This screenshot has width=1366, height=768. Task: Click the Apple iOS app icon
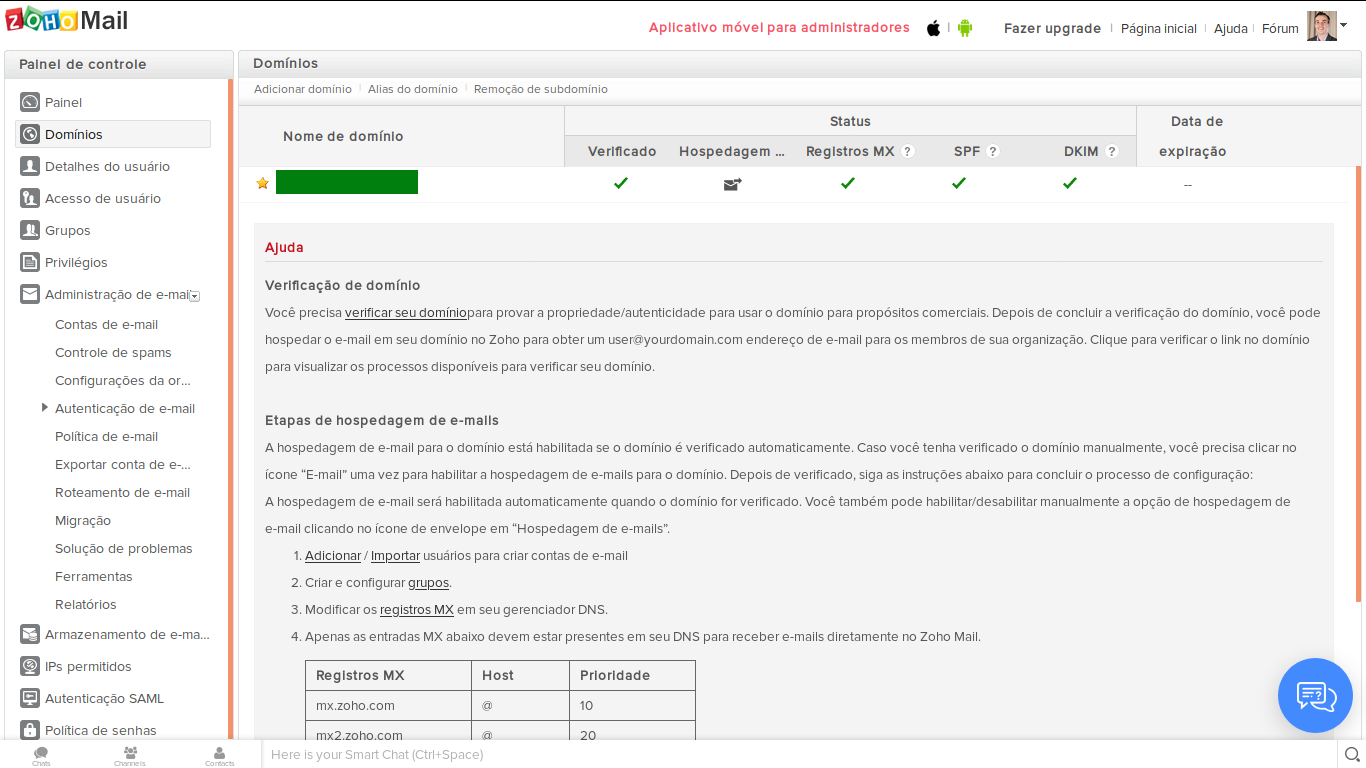click(933, 28)
